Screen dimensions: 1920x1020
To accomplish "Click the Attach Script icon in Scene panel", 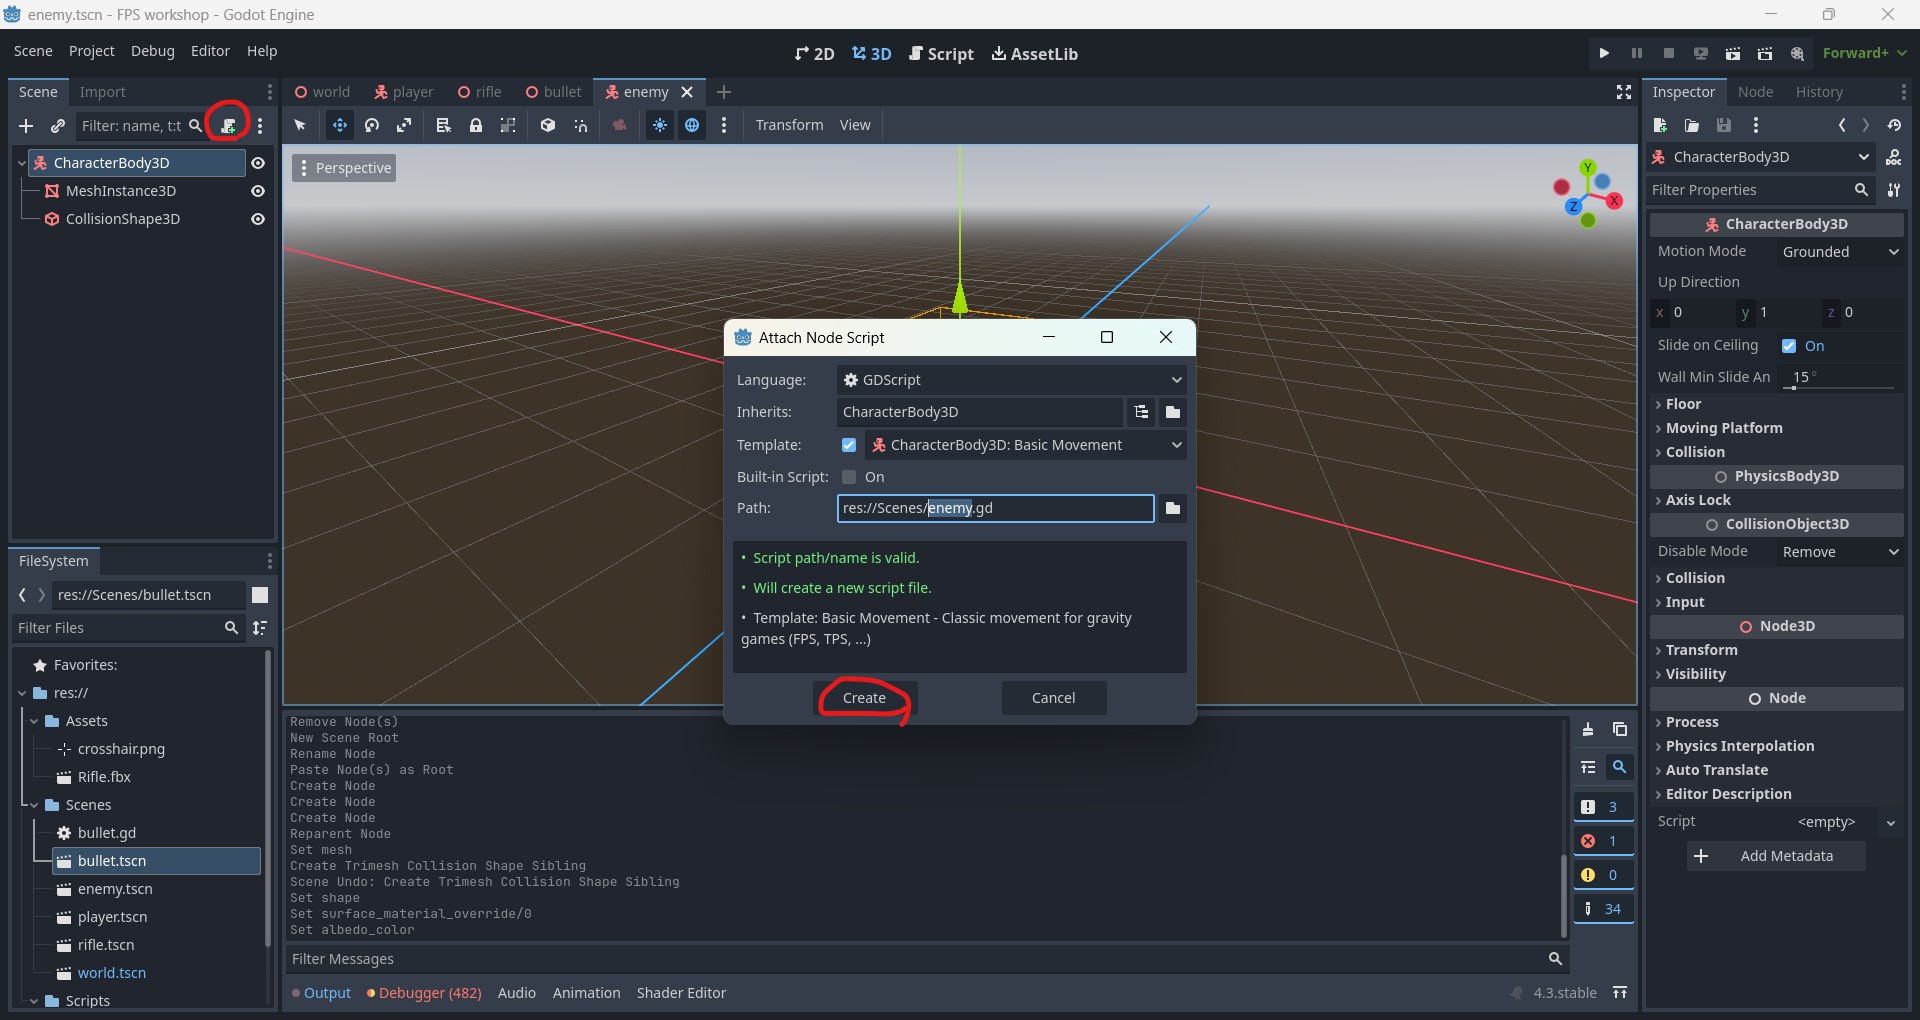I will pyautogui.click(x=228, y=126).
